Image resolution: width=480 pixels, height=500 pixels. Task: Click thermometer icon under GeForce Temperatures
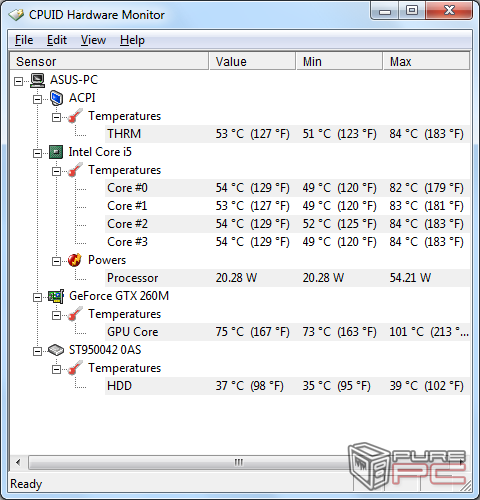coord(75,314)
